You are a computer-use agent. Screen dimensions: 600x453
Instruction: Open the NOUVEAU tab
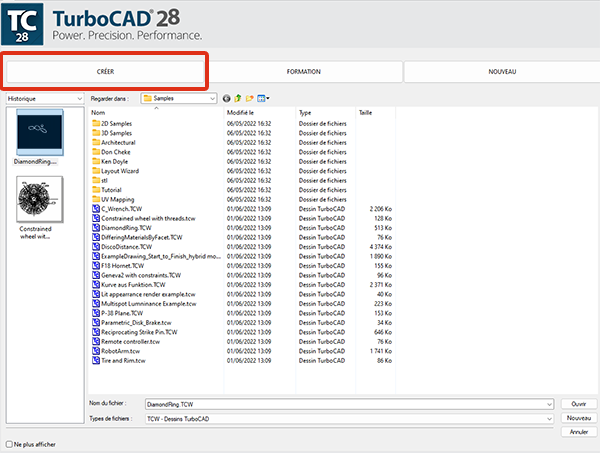coord(502,72)
